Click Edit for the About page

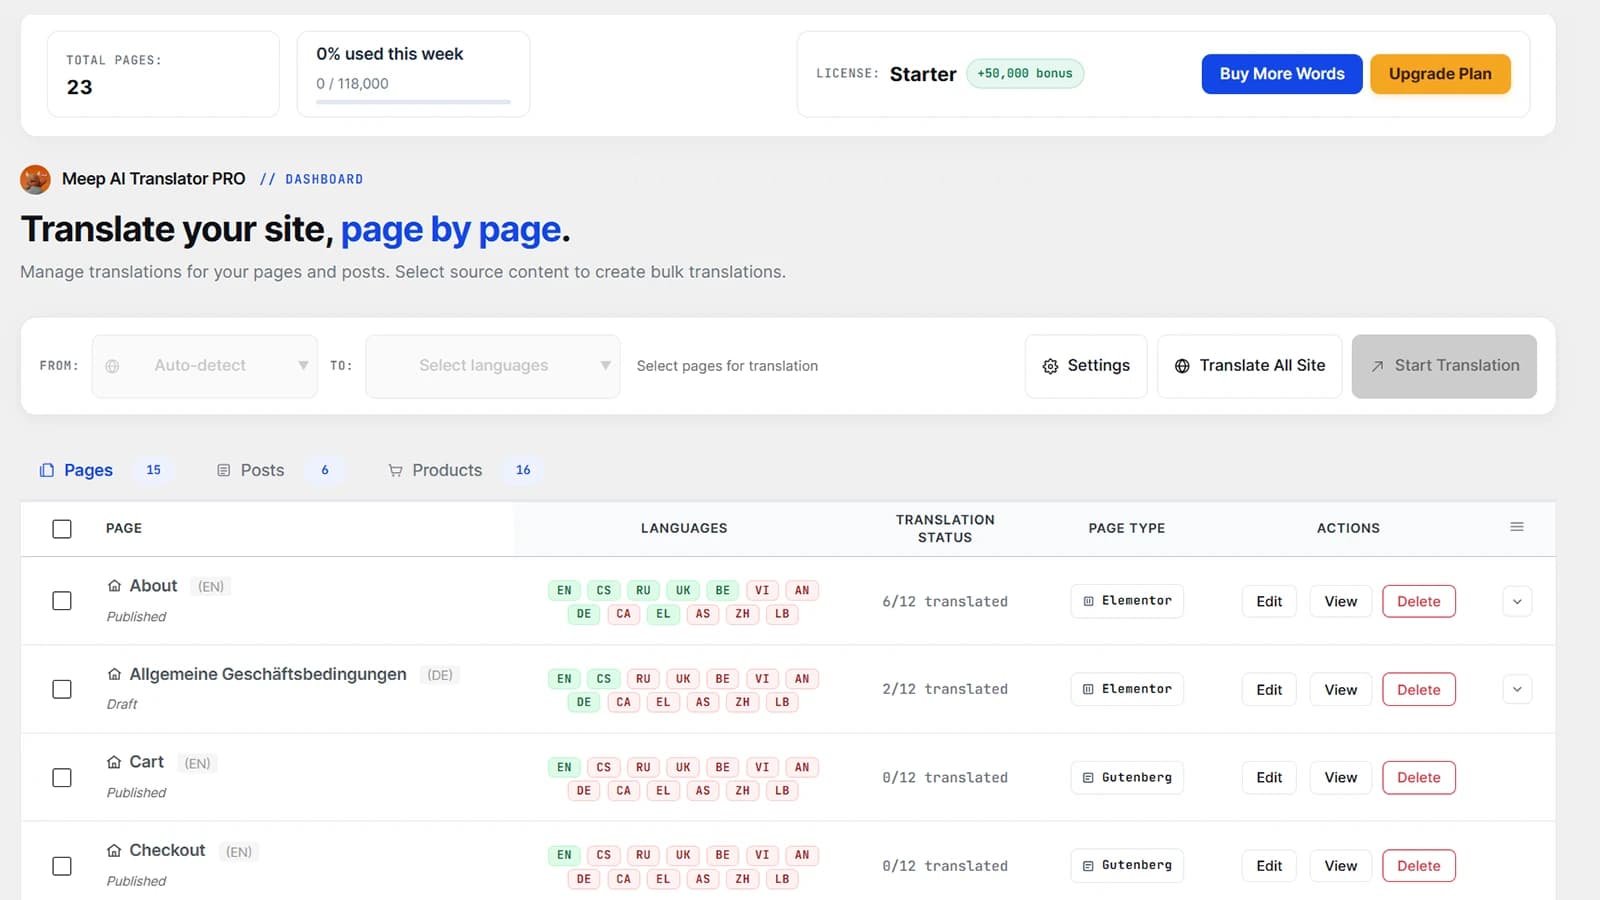point(1269,601)
